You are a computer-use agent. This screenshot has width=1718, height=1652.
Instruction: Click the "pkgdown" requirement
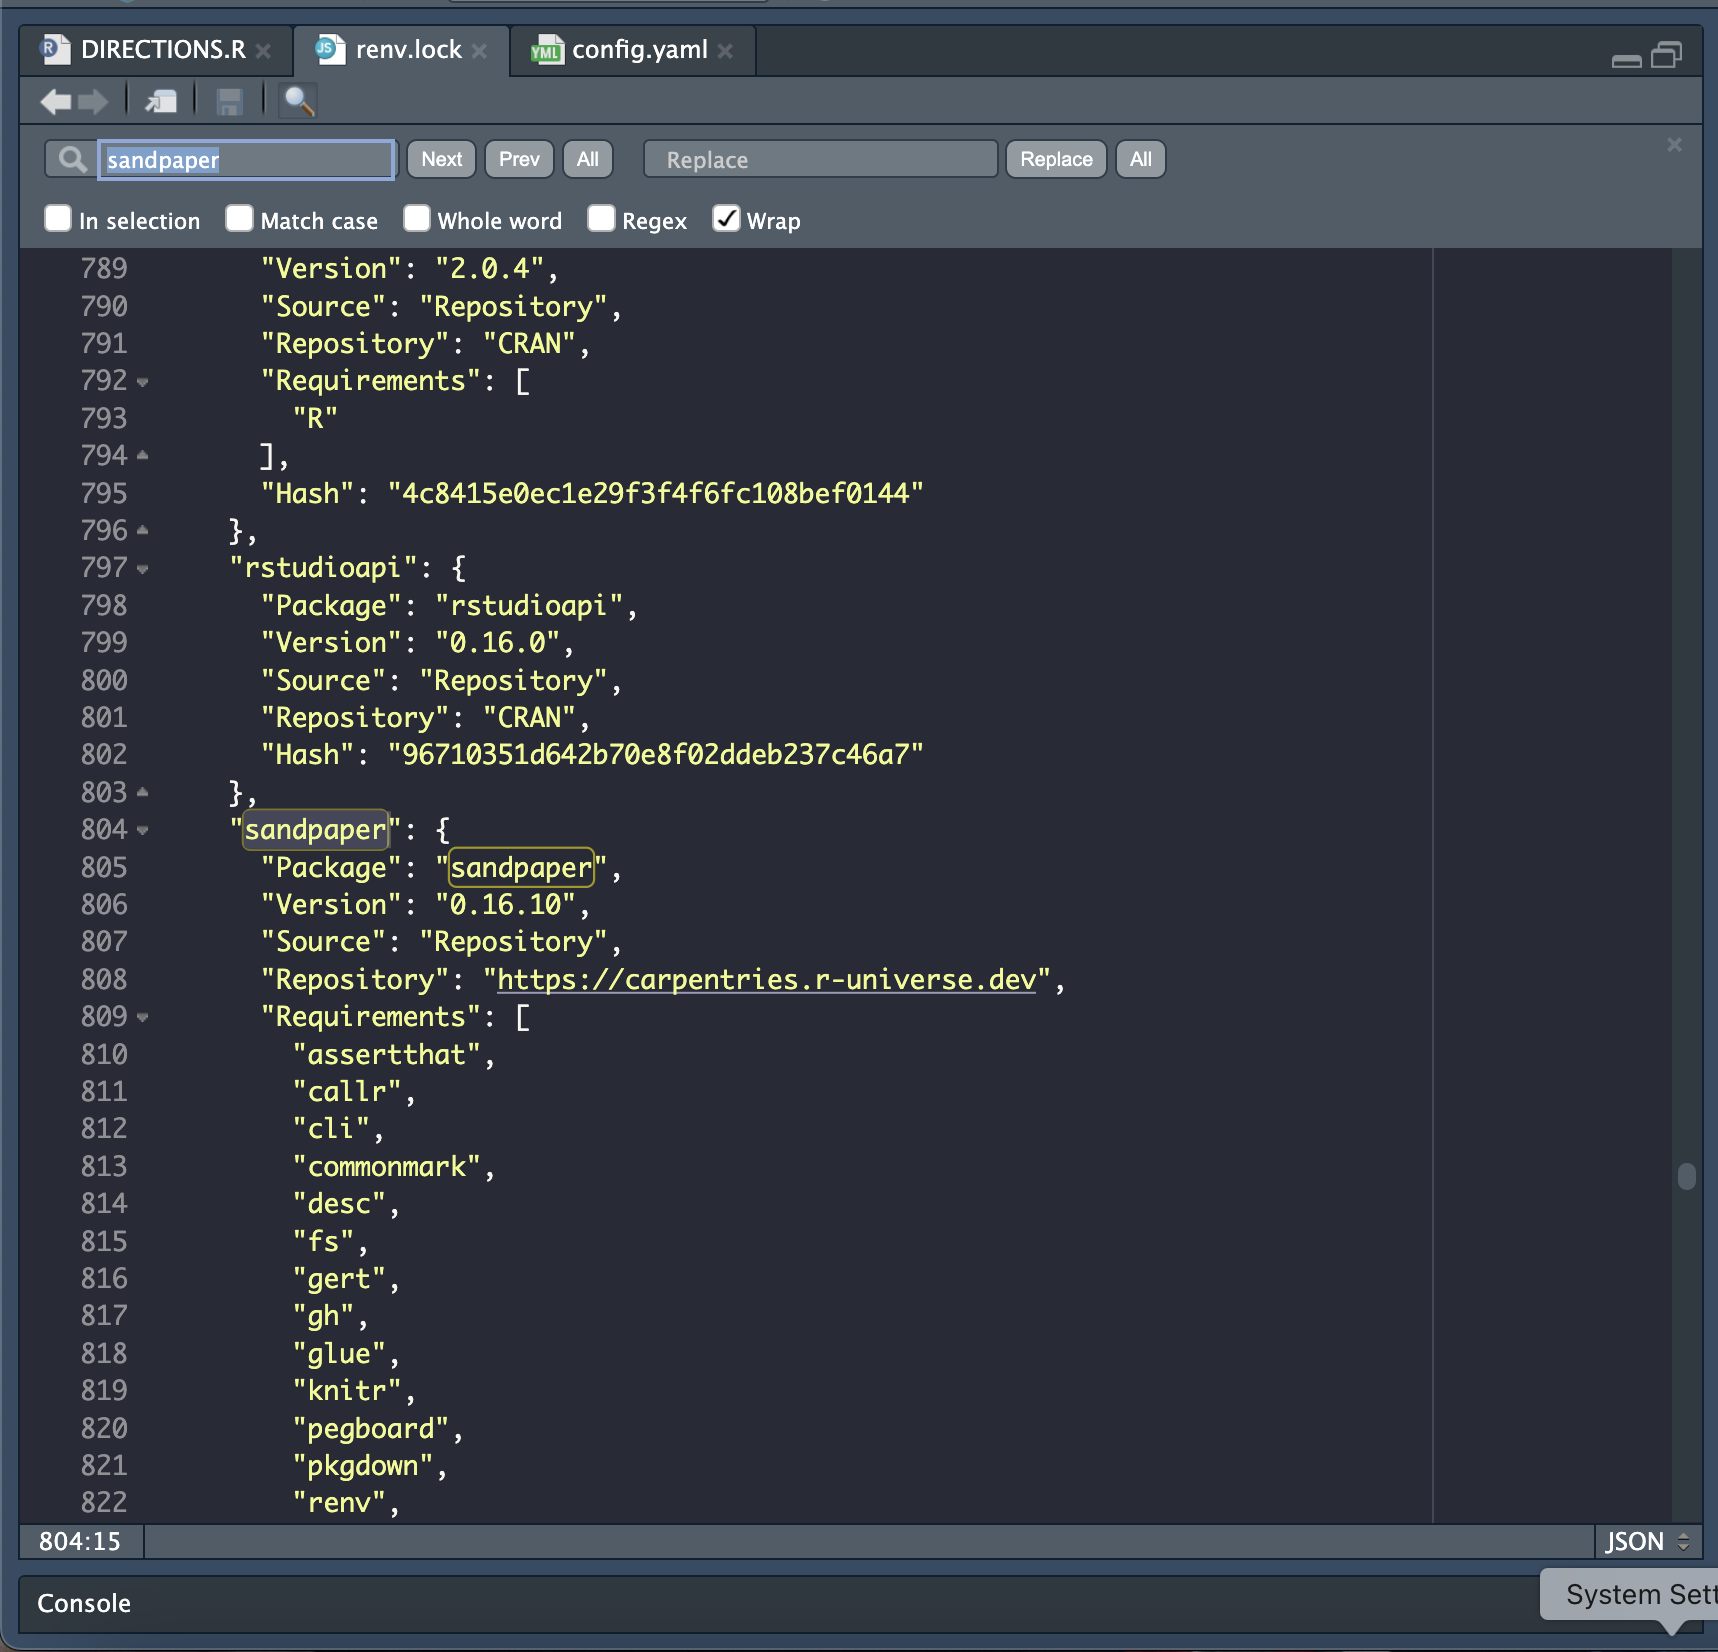tap(363, 1465)
